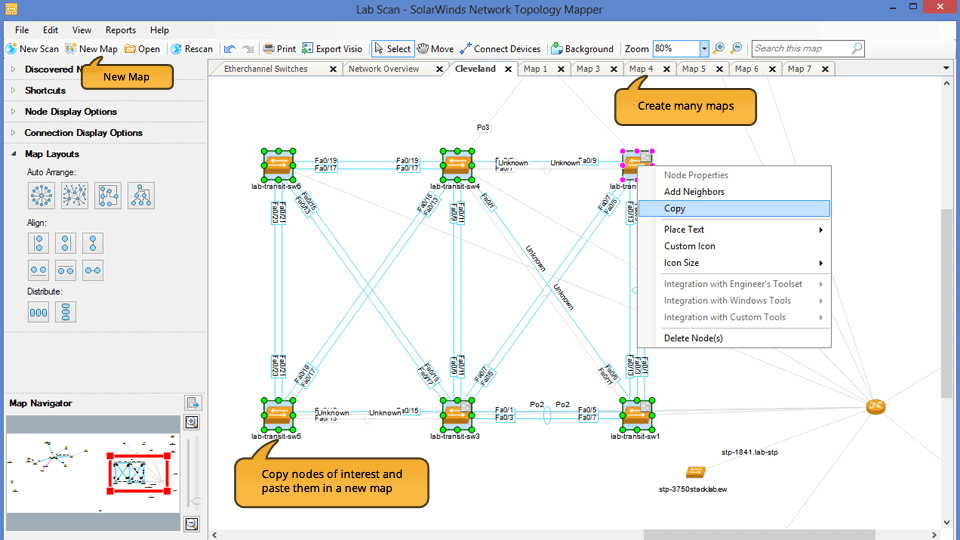
Task: Activate the Move hand tool
Action: [435, 49]
